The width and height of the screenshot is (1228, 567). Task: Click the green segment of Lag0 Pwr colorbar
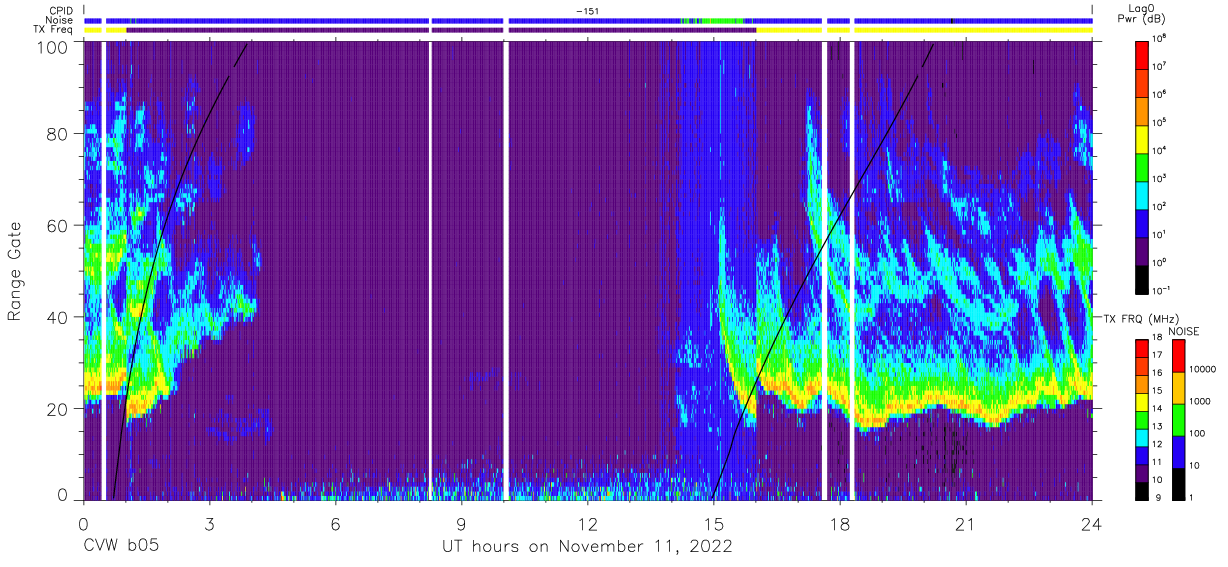click(1144, 167)
